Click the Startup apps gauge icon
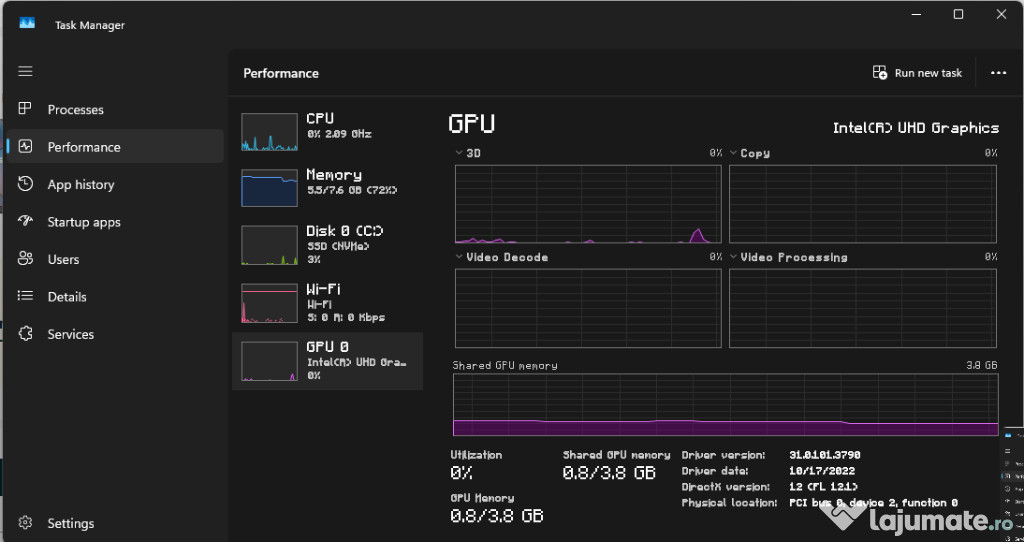Viewport: 1024px width, 542px height. click(x=26, y=222)
